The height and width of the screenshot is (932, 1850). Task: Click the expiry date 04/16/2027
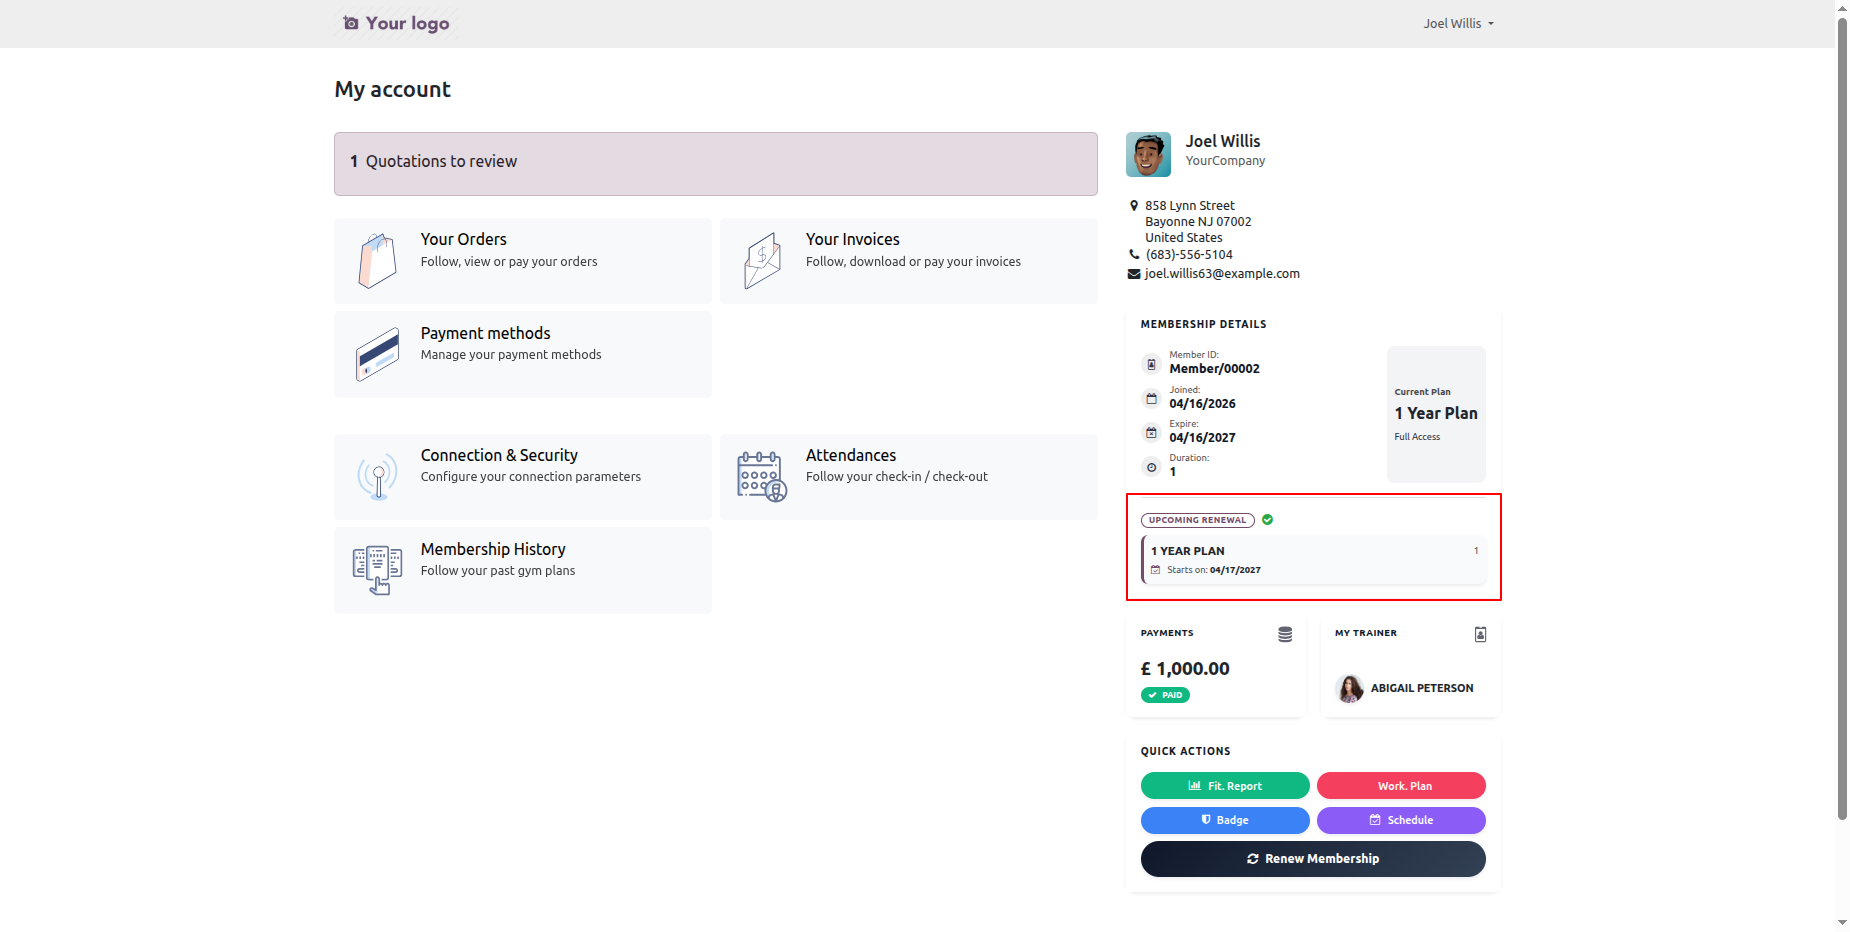click(x=1202, y=438)
